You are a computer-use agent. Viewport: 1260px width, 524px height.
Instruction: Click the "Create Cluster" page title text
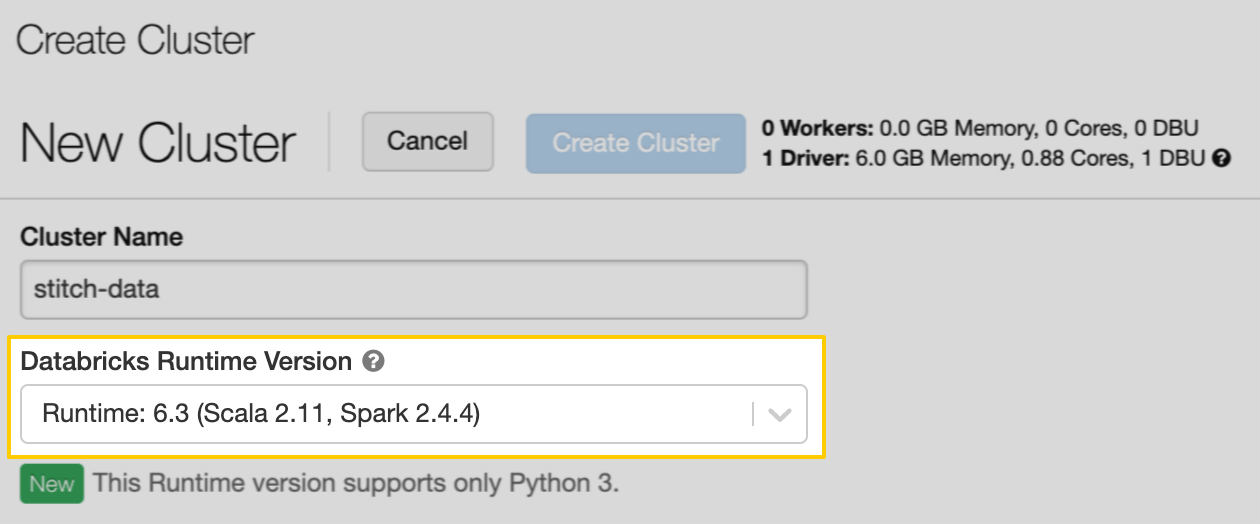(x=135, y=41)
